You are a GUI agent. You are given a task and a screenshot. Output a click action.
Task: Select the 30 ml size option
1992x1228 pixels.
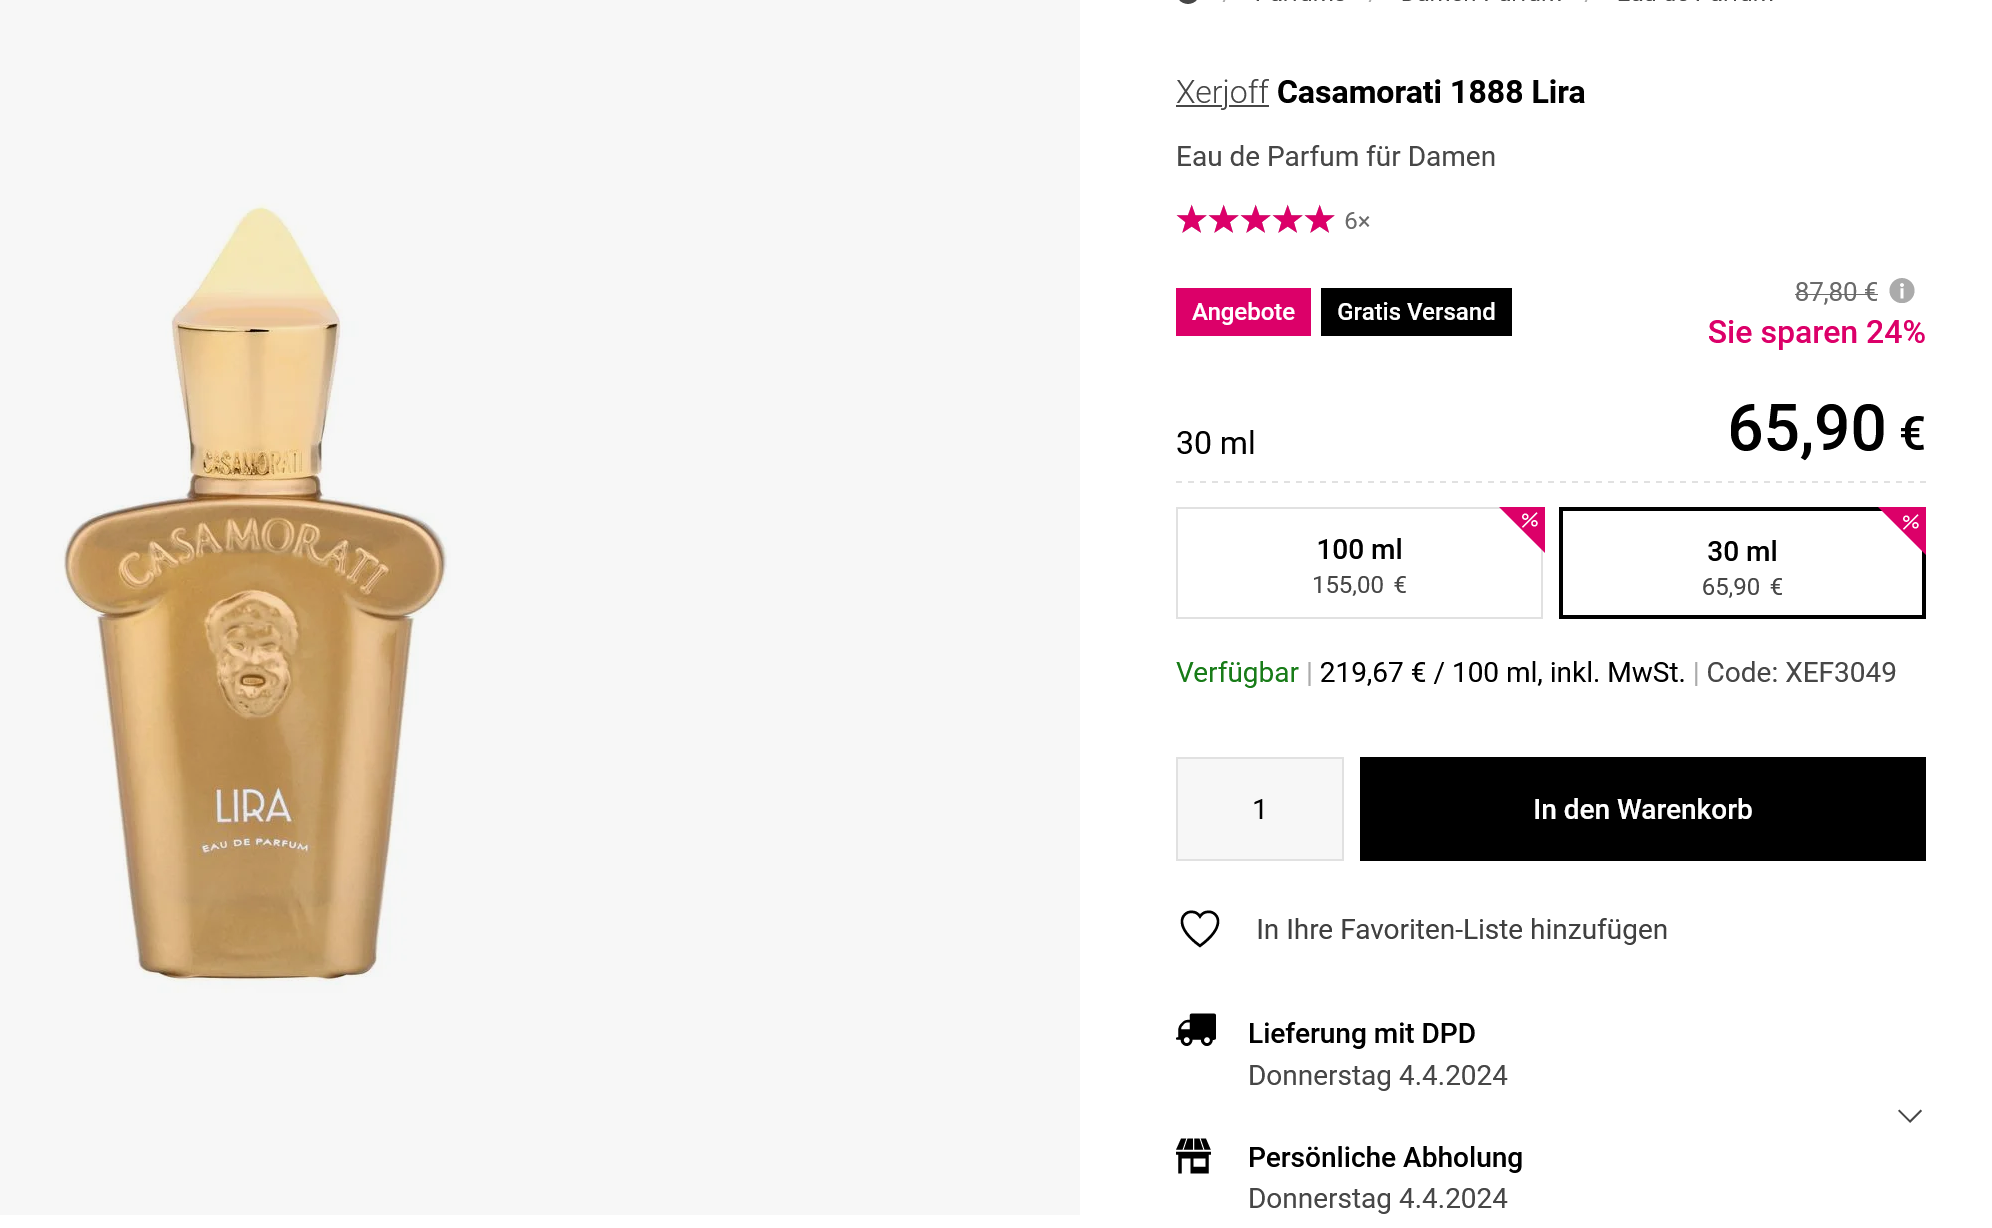pos(1741,564)
